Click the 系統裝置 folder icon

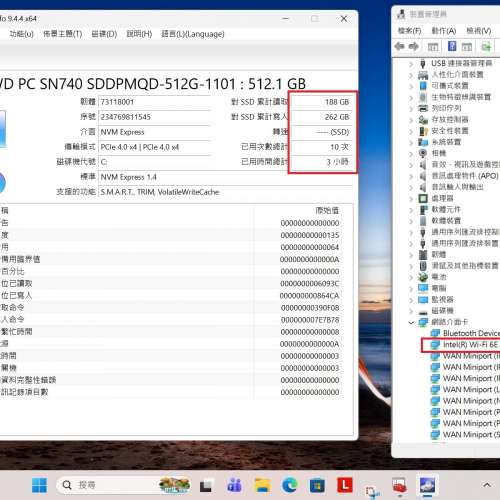423,142
